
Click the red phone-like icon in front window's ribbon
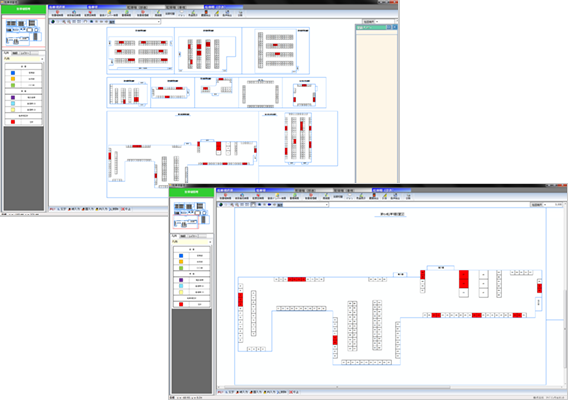374,195
